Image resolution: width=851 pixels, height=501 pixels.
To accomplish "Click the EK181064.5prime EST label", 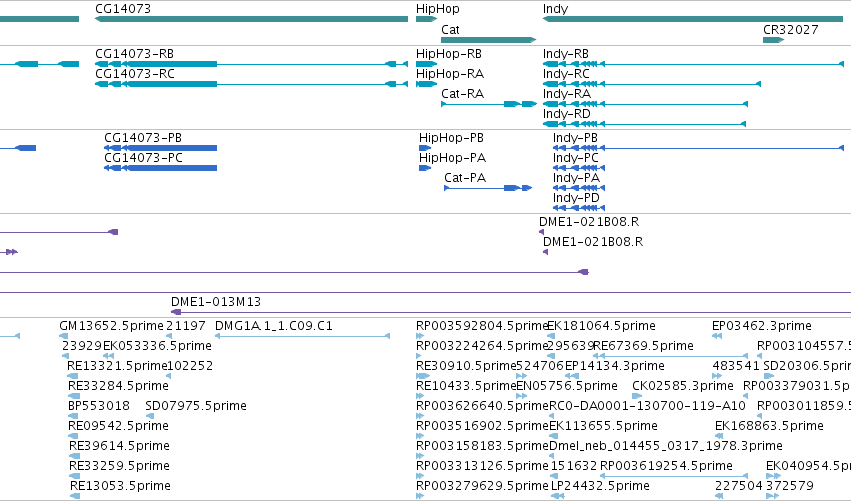I will click(x=601, y=326).
